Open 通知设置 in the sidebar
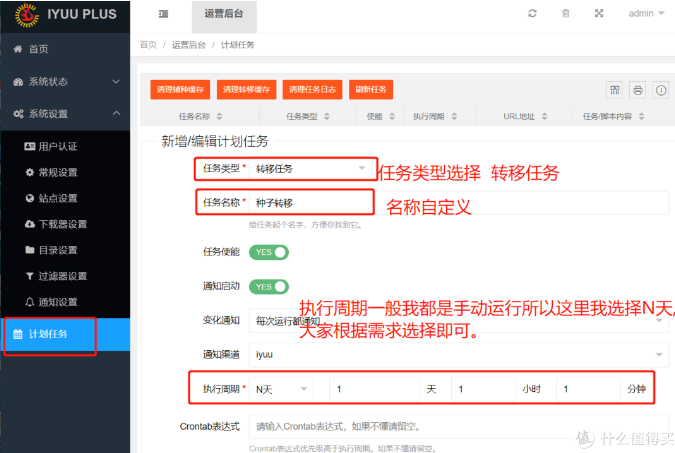Image resolution: width=675 pixels, height=453 pixels. point(65,302)
